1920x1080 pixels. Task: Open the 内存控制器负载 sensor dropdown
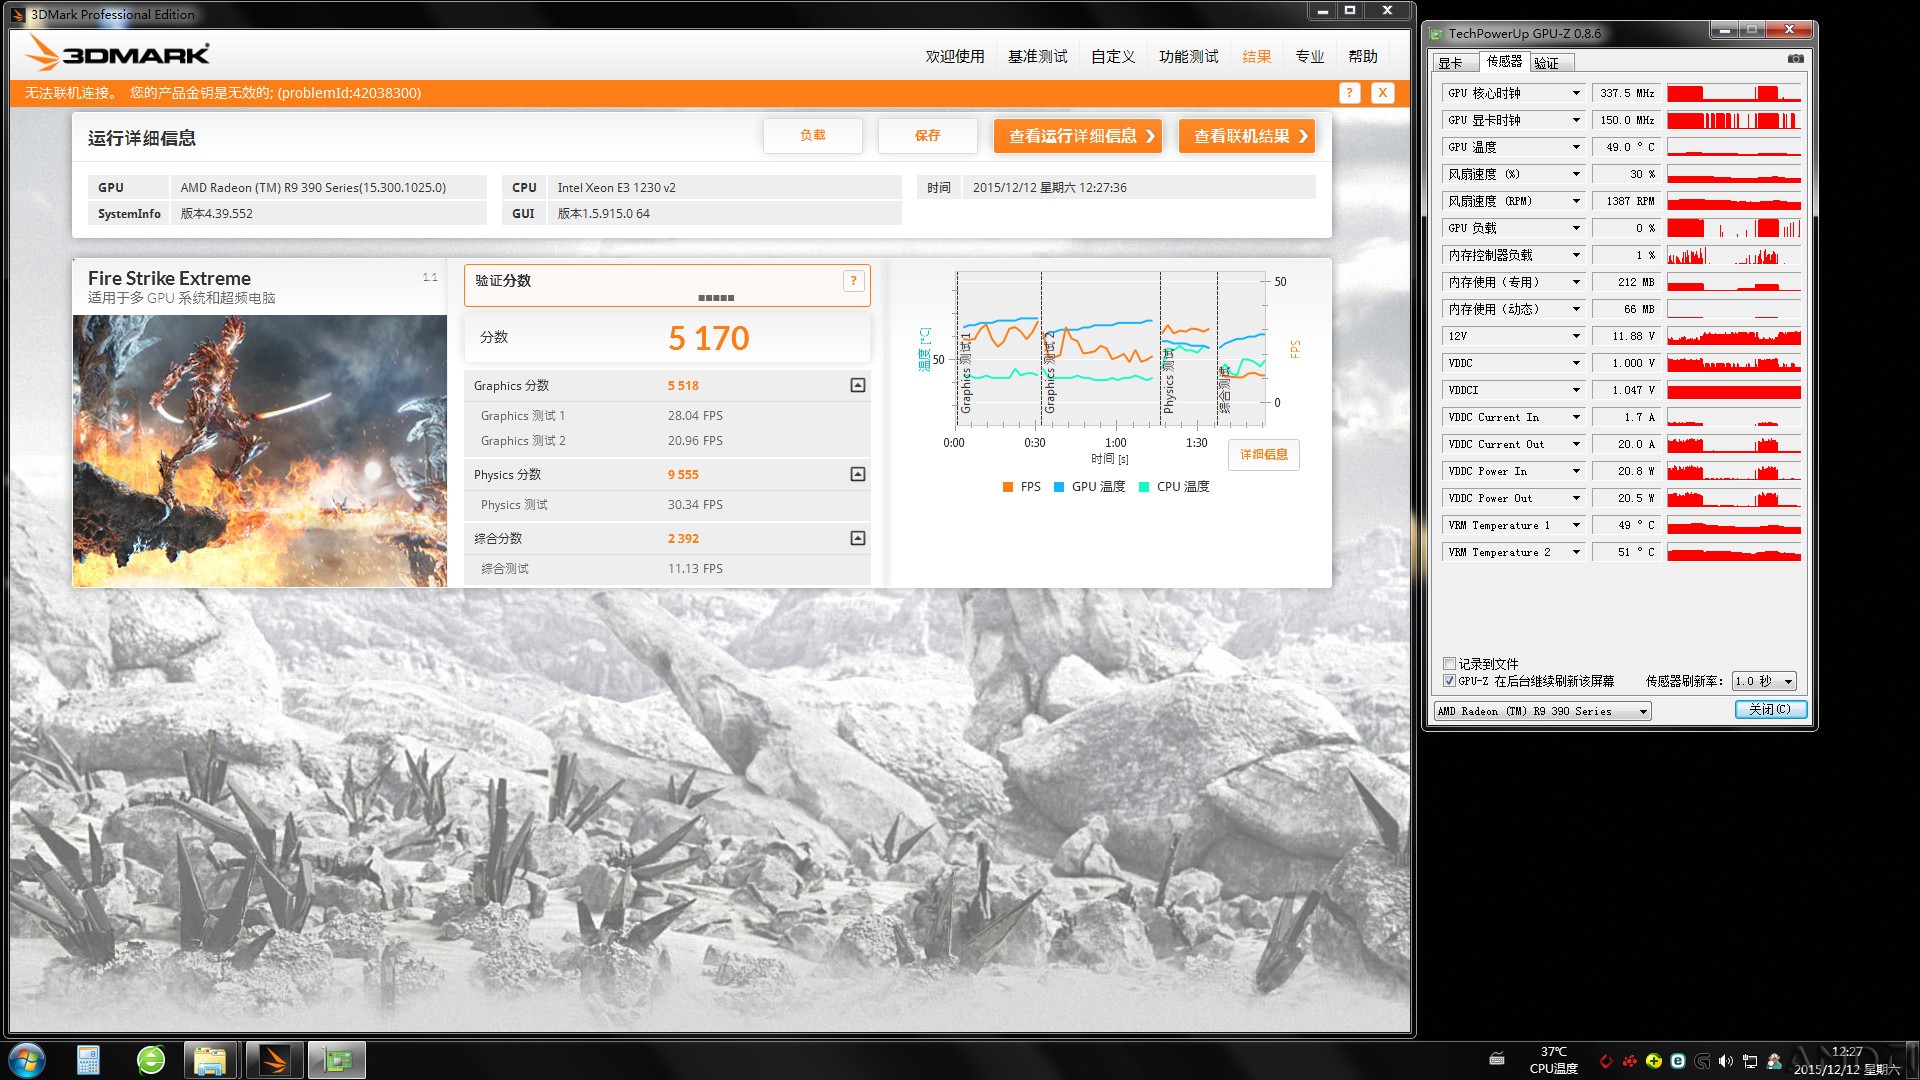(1576, 255)
